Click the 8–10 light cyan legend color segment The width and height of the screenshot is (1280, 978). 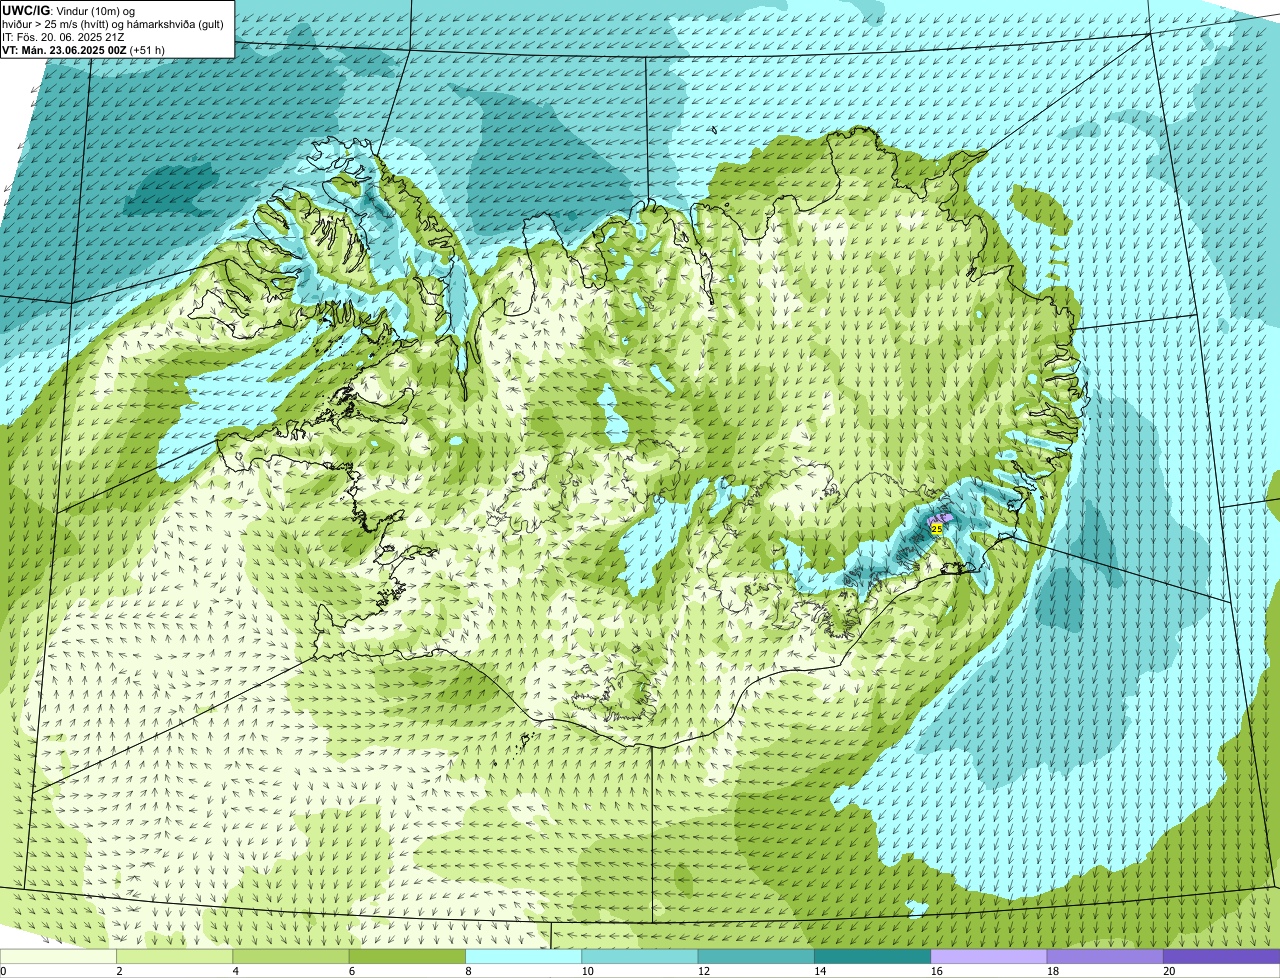pyautogui.click(x=523, y=956)
